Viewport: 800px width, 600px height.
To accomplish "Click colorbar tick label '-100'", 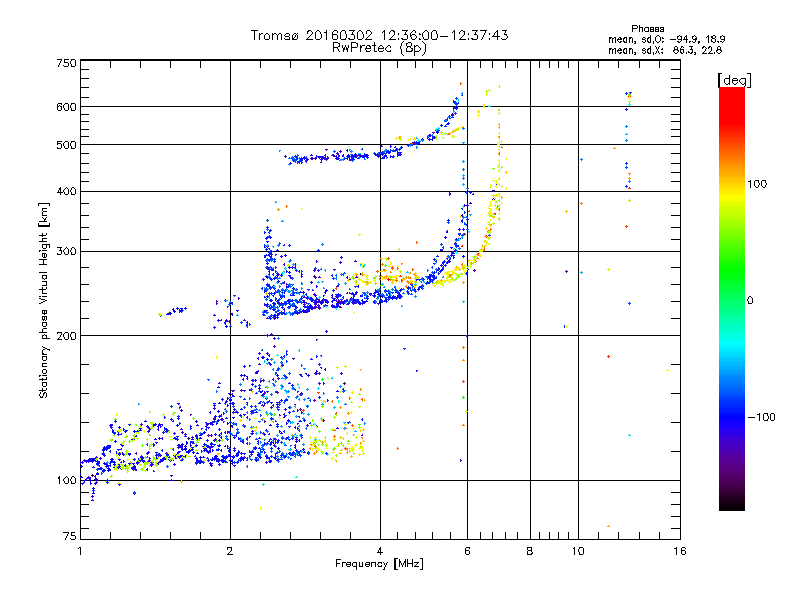I will 761,417.
